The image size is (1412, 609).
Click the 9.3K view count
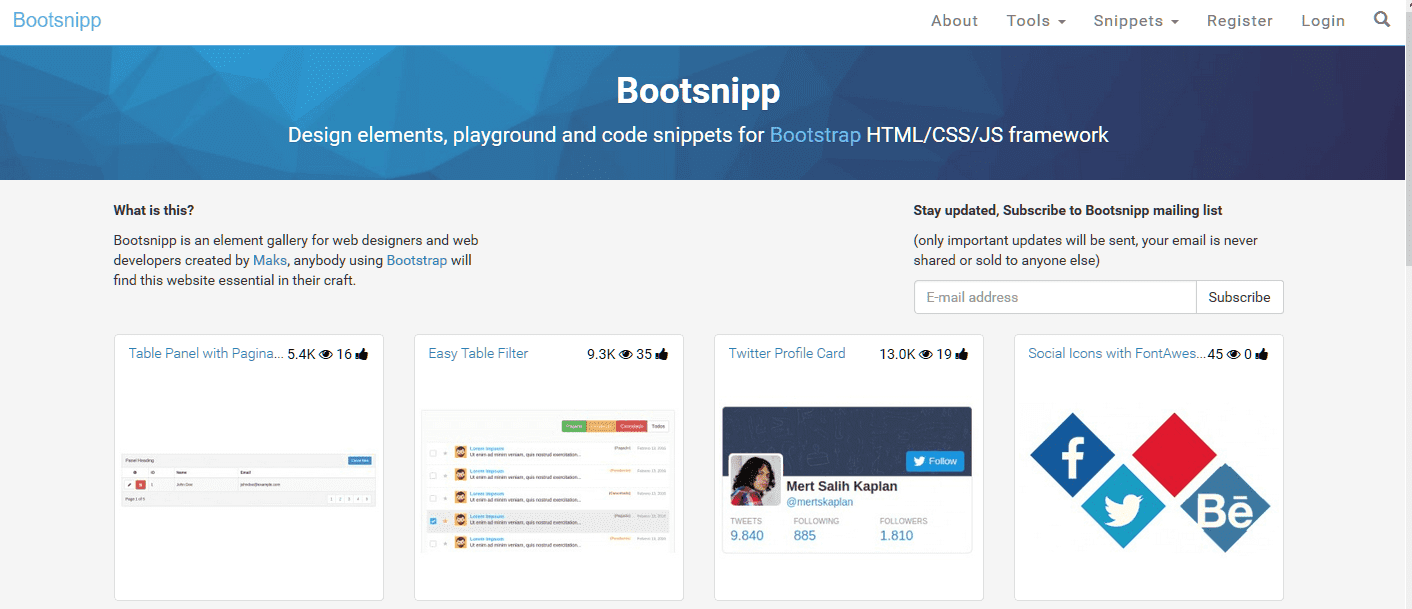point(601,354)
